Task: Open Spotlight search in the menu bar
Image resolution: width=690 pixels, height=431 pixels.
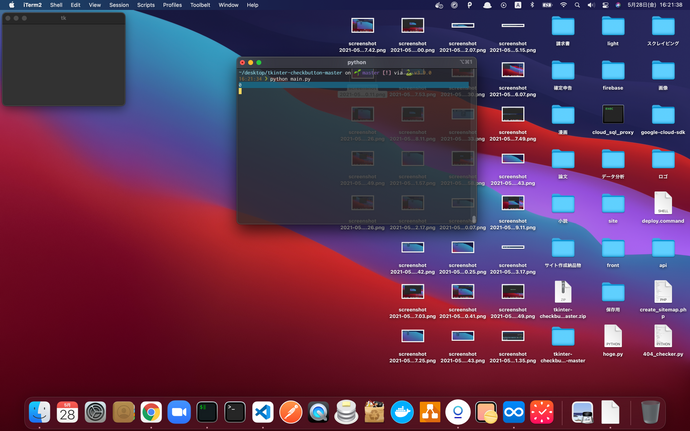Action: point(577,5)
